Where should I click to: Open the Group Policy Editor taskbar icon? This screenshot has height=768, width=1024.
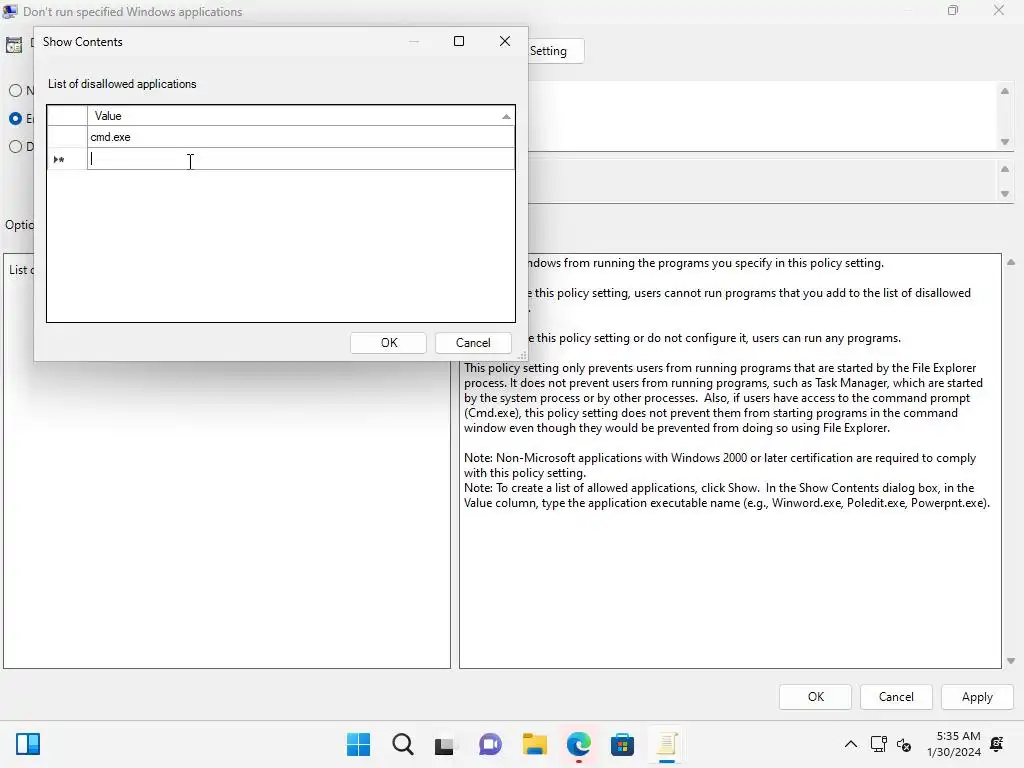tap(666, 744)
